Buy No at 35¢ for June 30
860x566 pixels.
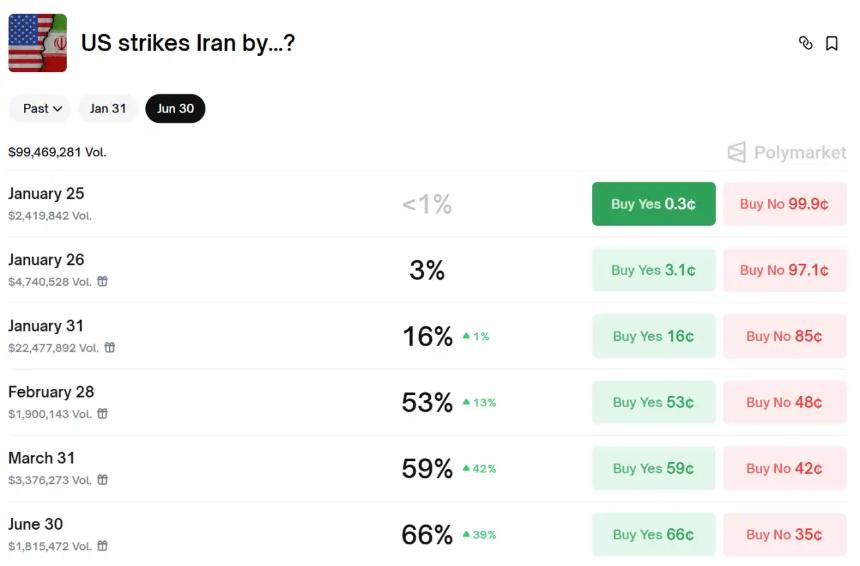tap(784, 534)
